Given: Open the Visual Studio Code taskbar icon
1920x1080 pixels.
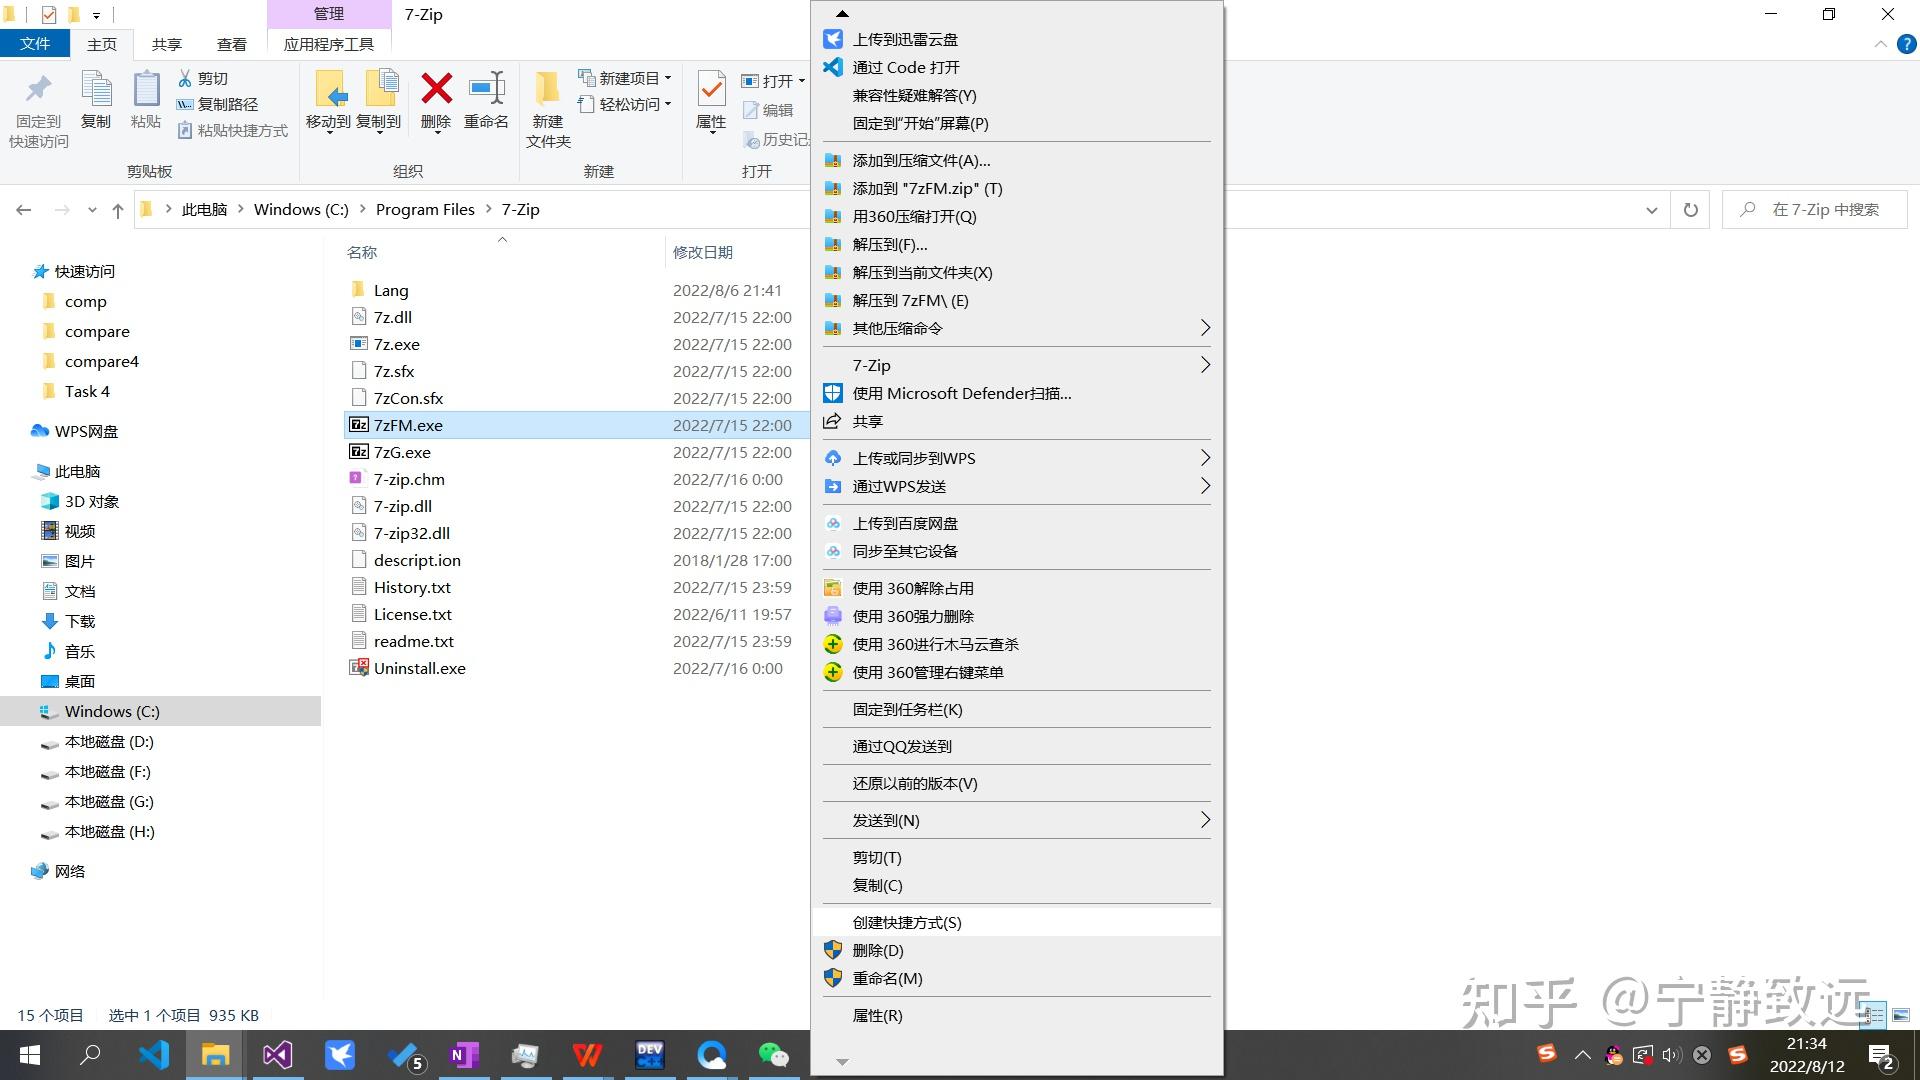Looking at the screenshot, I should pyautogui.click(x=154, y=1055).
